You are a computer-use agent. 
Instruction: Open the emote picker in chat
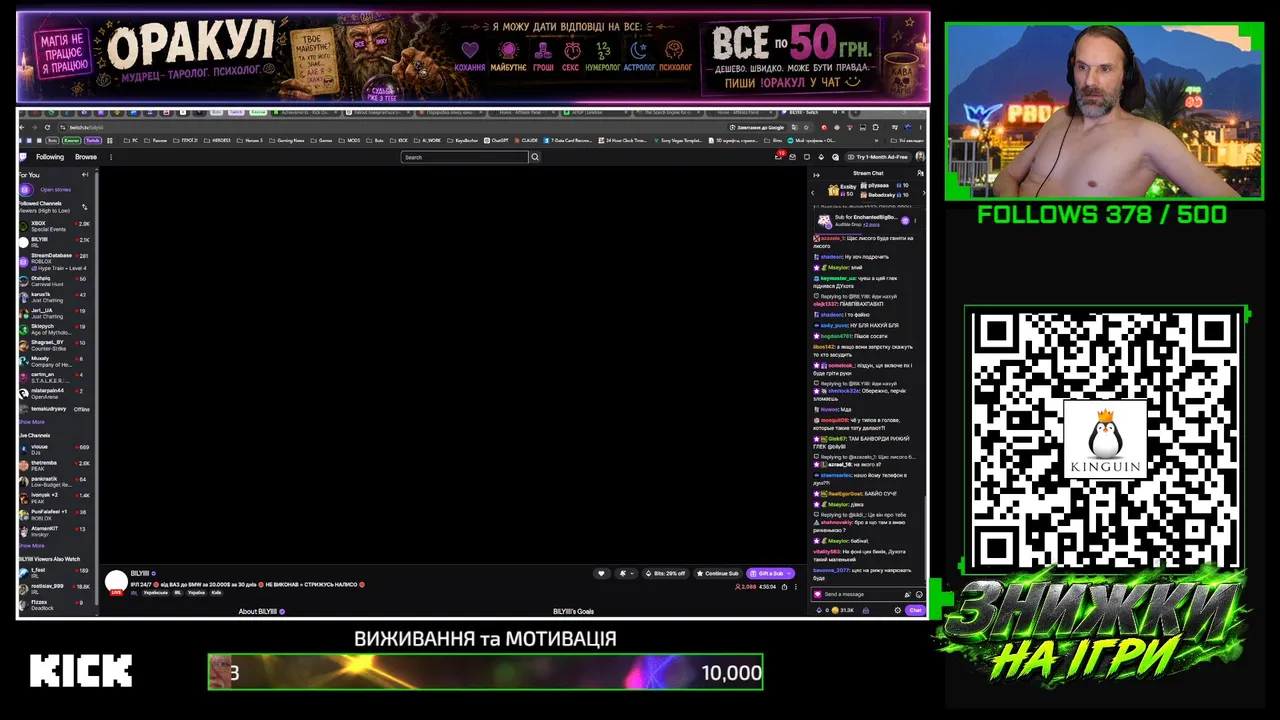pyautogui.click(x=920, y=594)
